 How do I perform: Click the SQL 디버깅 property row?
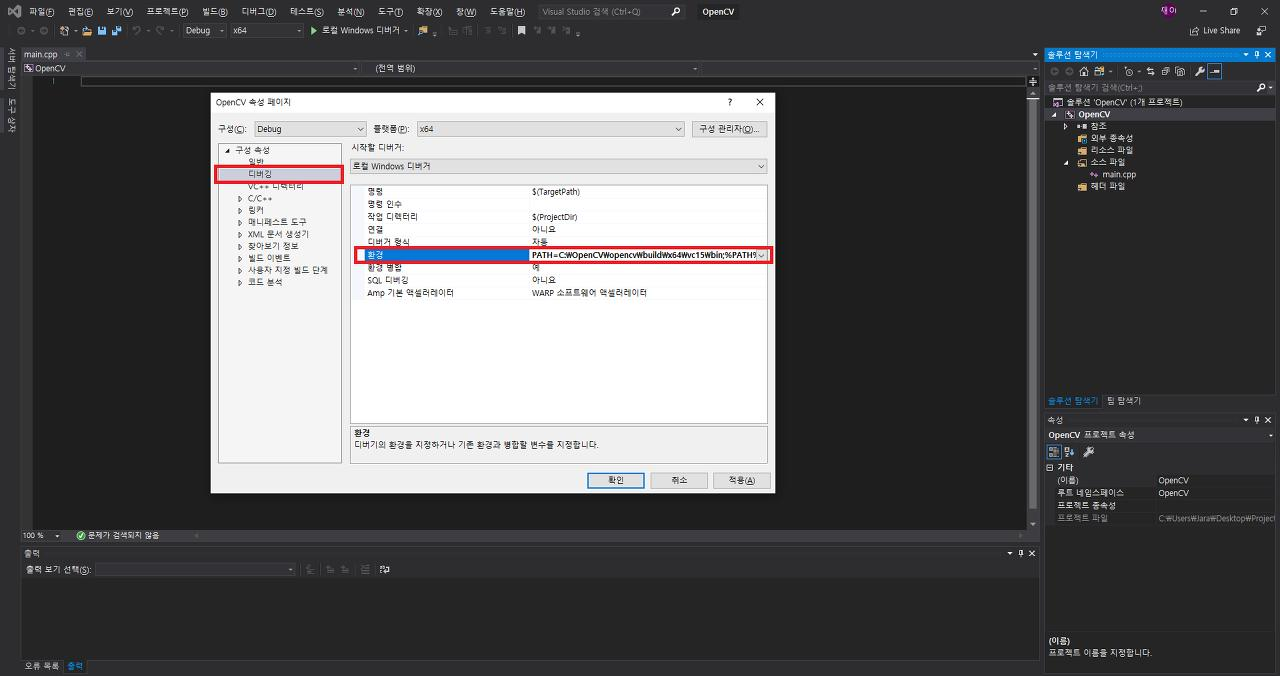click(559, 280)
